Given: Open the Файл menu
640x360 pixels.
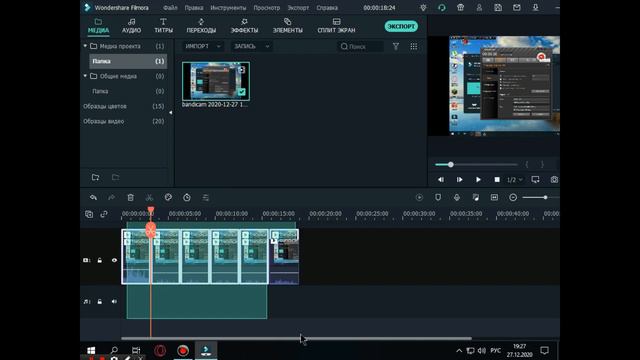Looking at the screenshot, I should (x=170, y=8).
